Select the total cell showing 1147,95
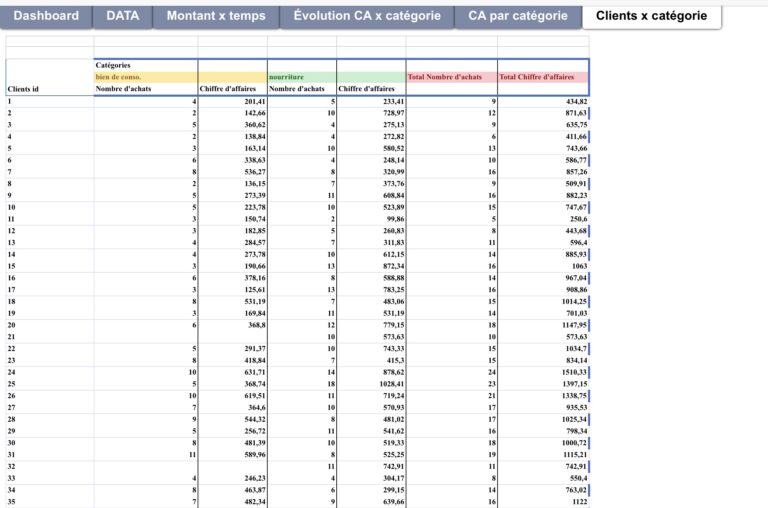The image size is (768, 508). point(543,325)
